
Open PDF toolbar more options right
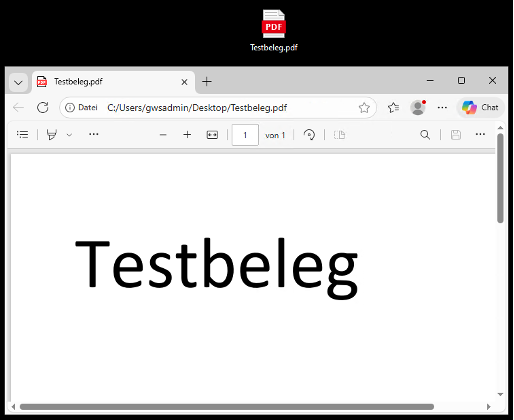click(480, 134)
